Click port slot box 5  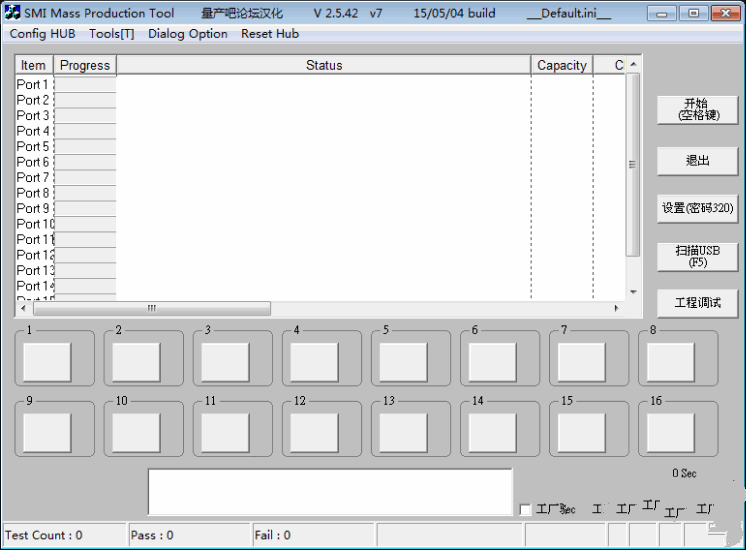pos(403,362)
